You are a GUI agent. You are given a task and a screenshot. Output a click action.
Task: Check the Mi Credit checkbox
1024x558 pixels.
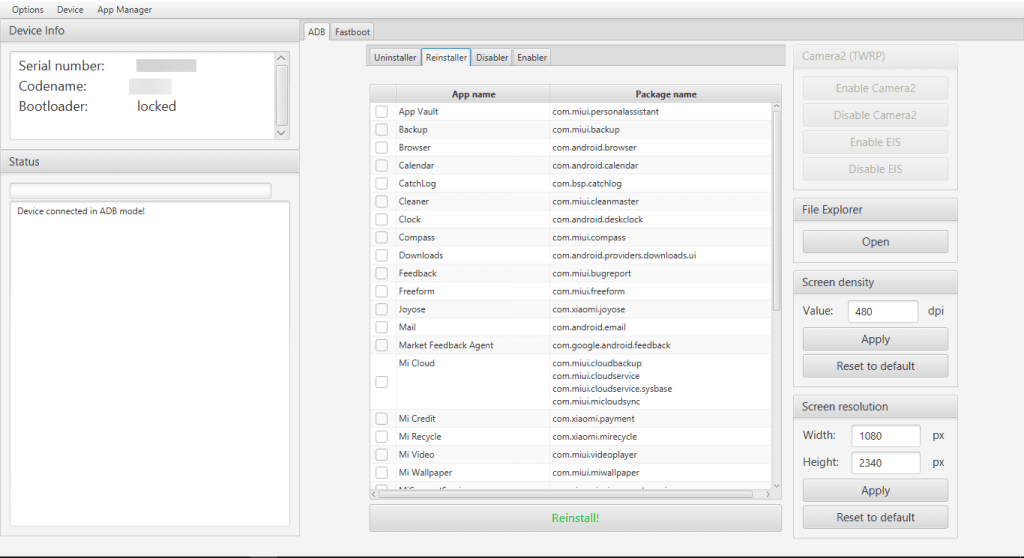tap(382, 419)
